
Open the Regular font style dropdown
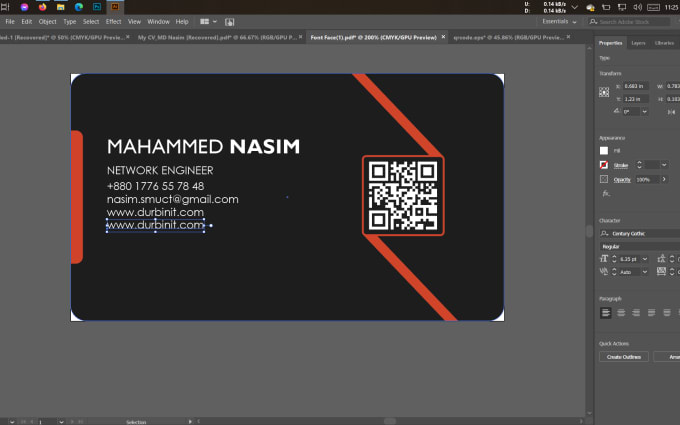(640, 246)
